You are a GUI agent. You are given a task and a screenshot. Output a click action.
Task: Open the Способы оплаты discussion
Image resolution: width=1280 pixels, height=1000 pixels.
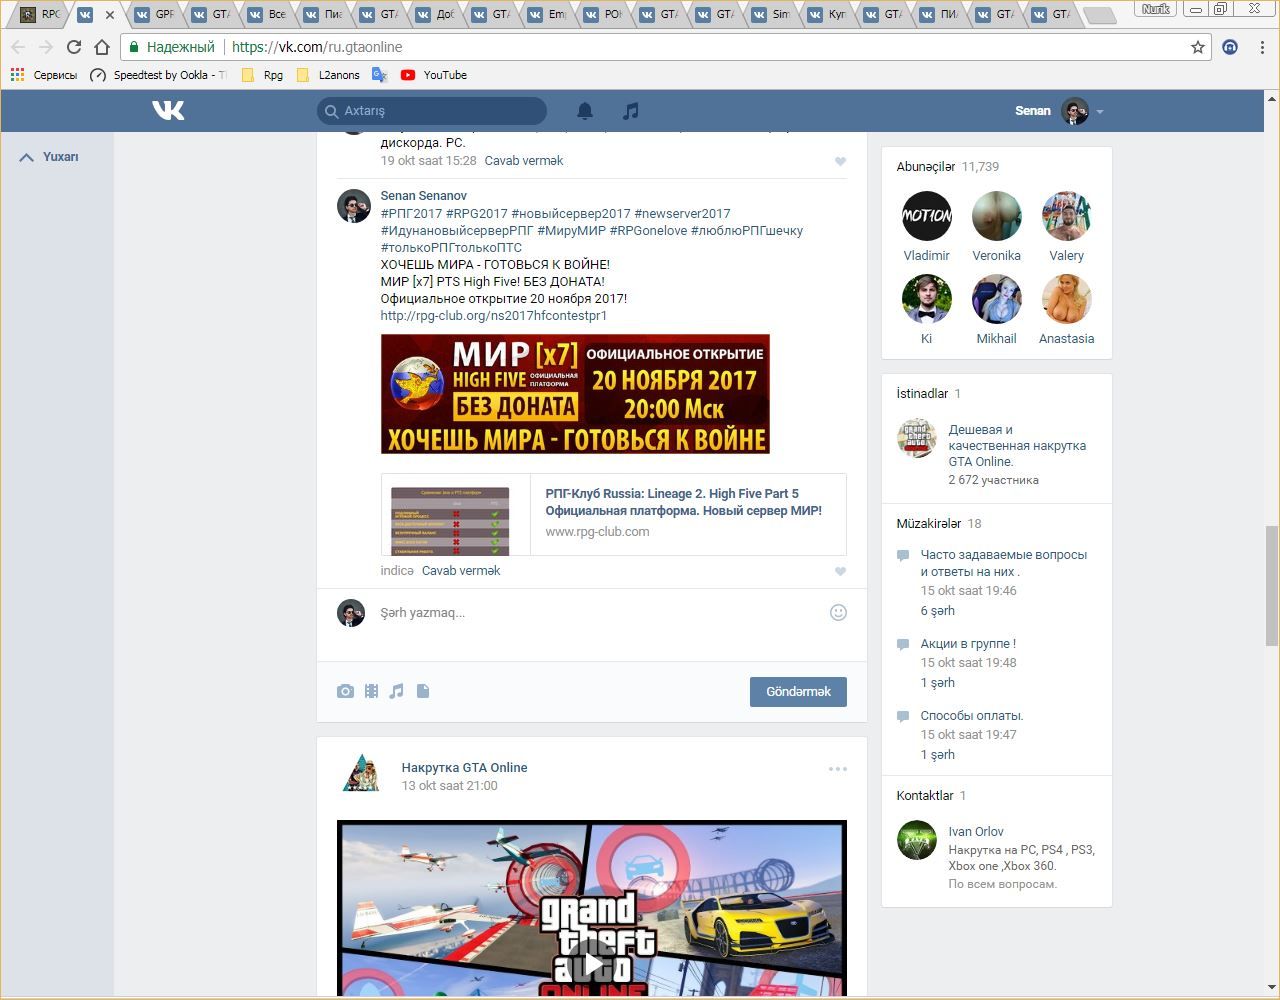click(972, 716)
